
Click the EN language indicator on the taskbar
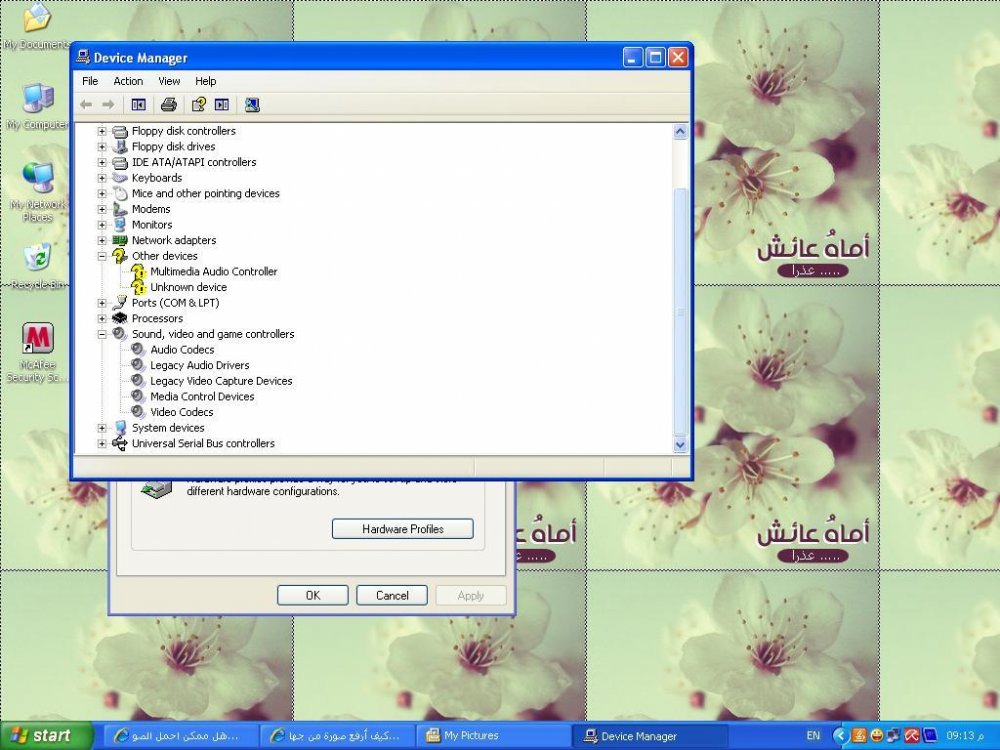[x=813, y=736]
